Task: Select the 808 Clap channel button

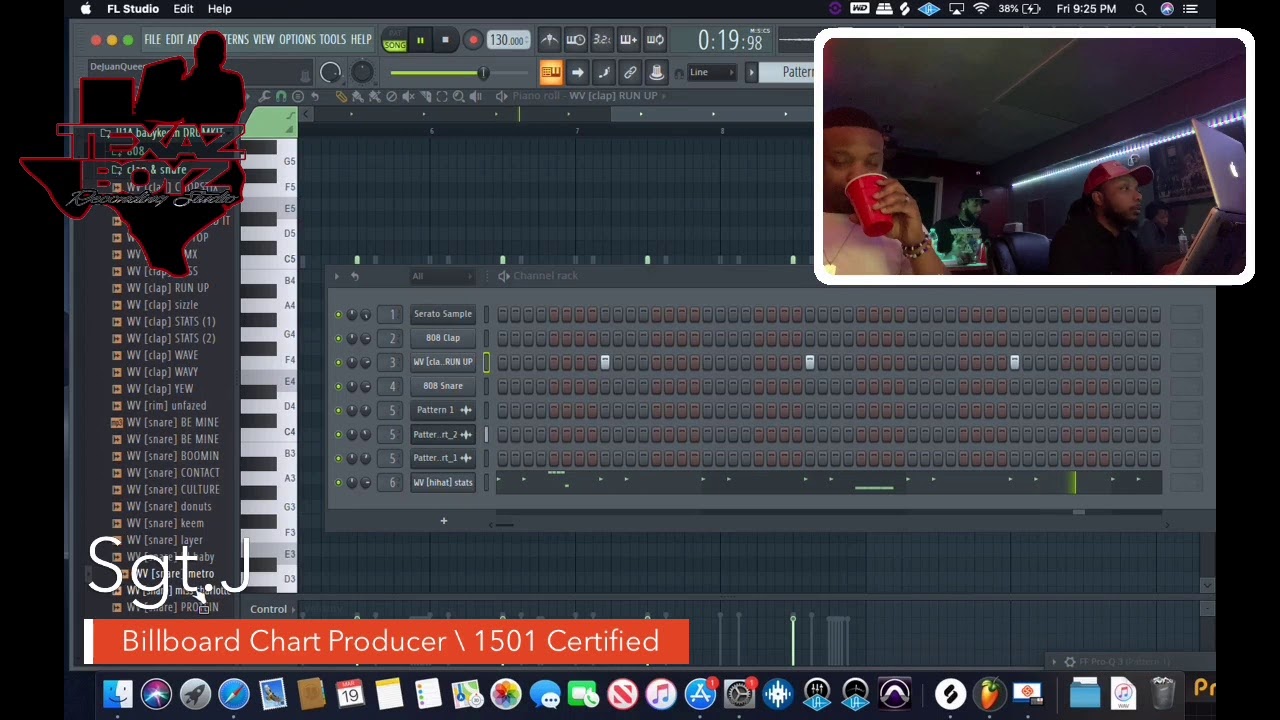Action: (443, 338)
